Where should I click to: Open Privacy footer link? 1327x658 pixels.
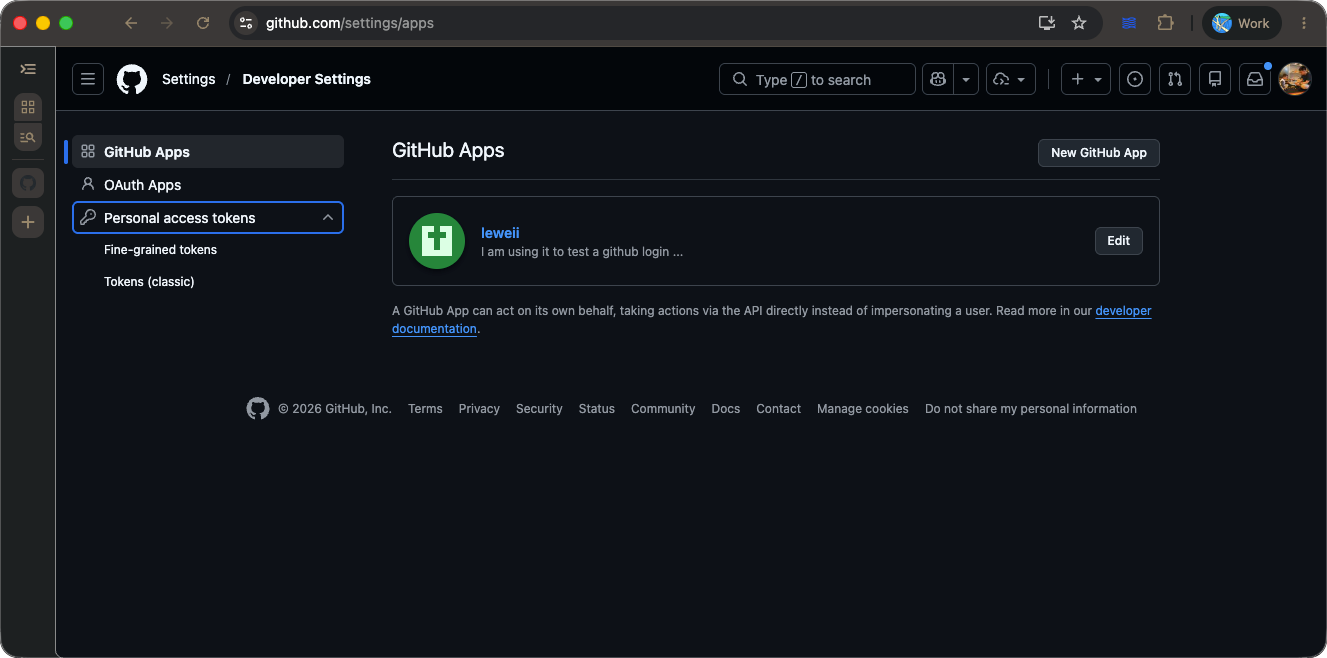(479, 409)
